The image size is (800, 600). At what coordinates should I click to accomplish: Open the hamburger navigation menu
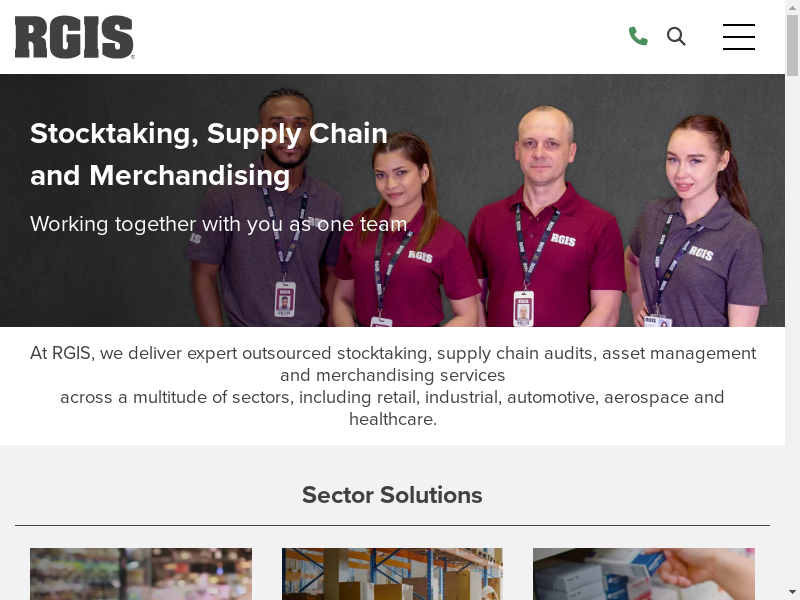pyautogui.click(x=739, y=37)
